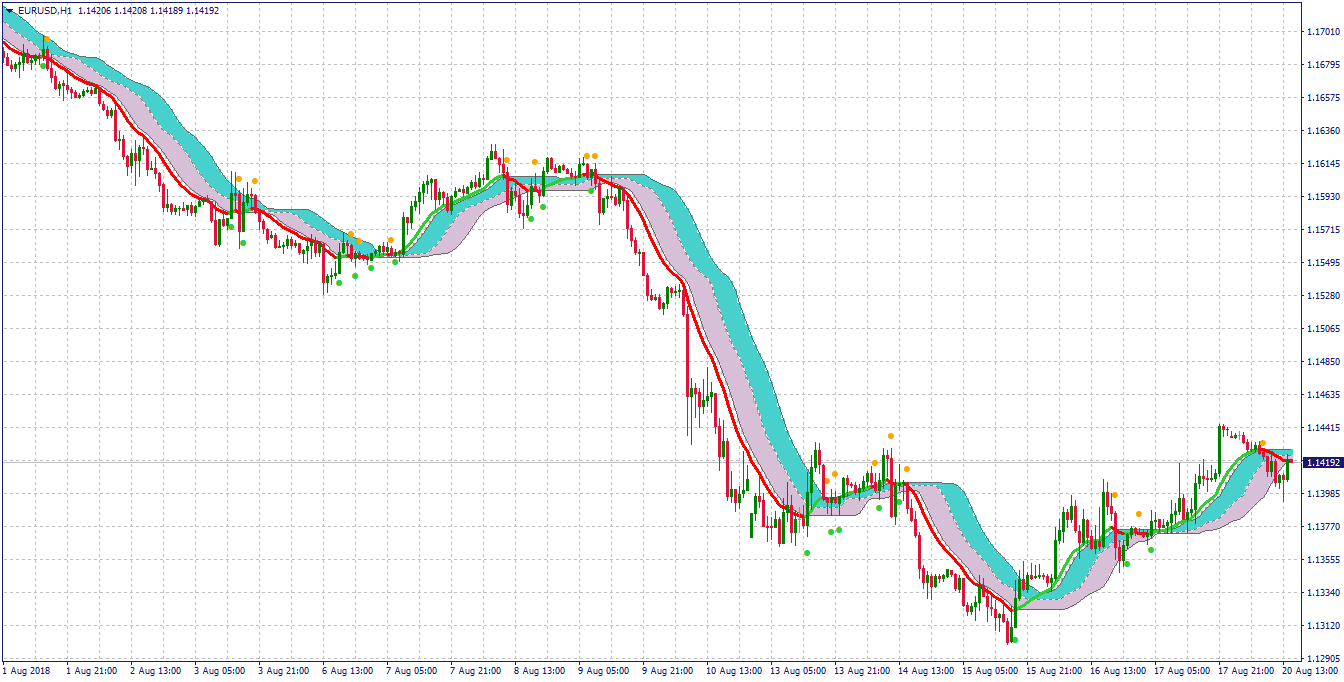Click the 1.16795 price axis label
Viewport: 1344px width, 682px height.
click(x=1323, y=65)
